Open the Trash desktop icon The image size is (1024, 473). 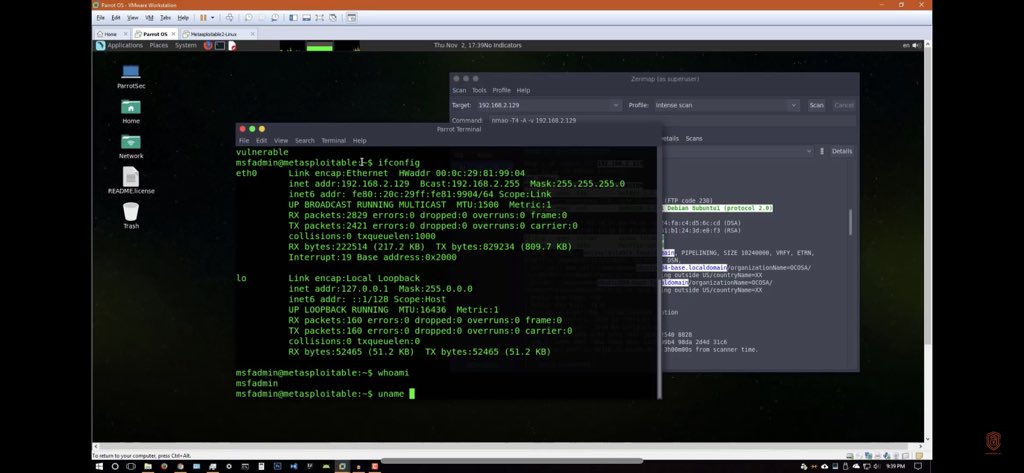click(x=131, y=216)
